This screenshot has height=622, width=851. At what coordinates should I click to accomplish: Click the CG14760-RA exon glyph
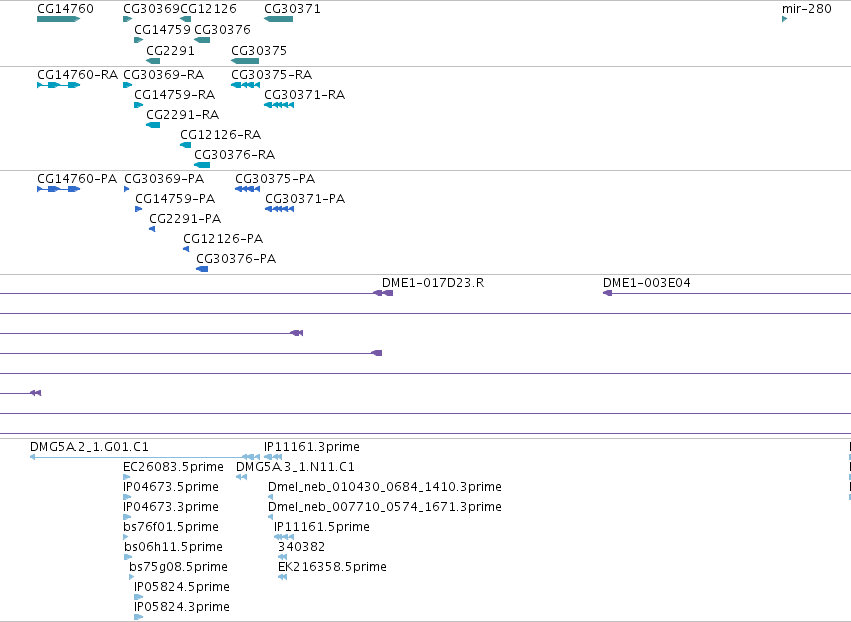[x=59, y=85]
